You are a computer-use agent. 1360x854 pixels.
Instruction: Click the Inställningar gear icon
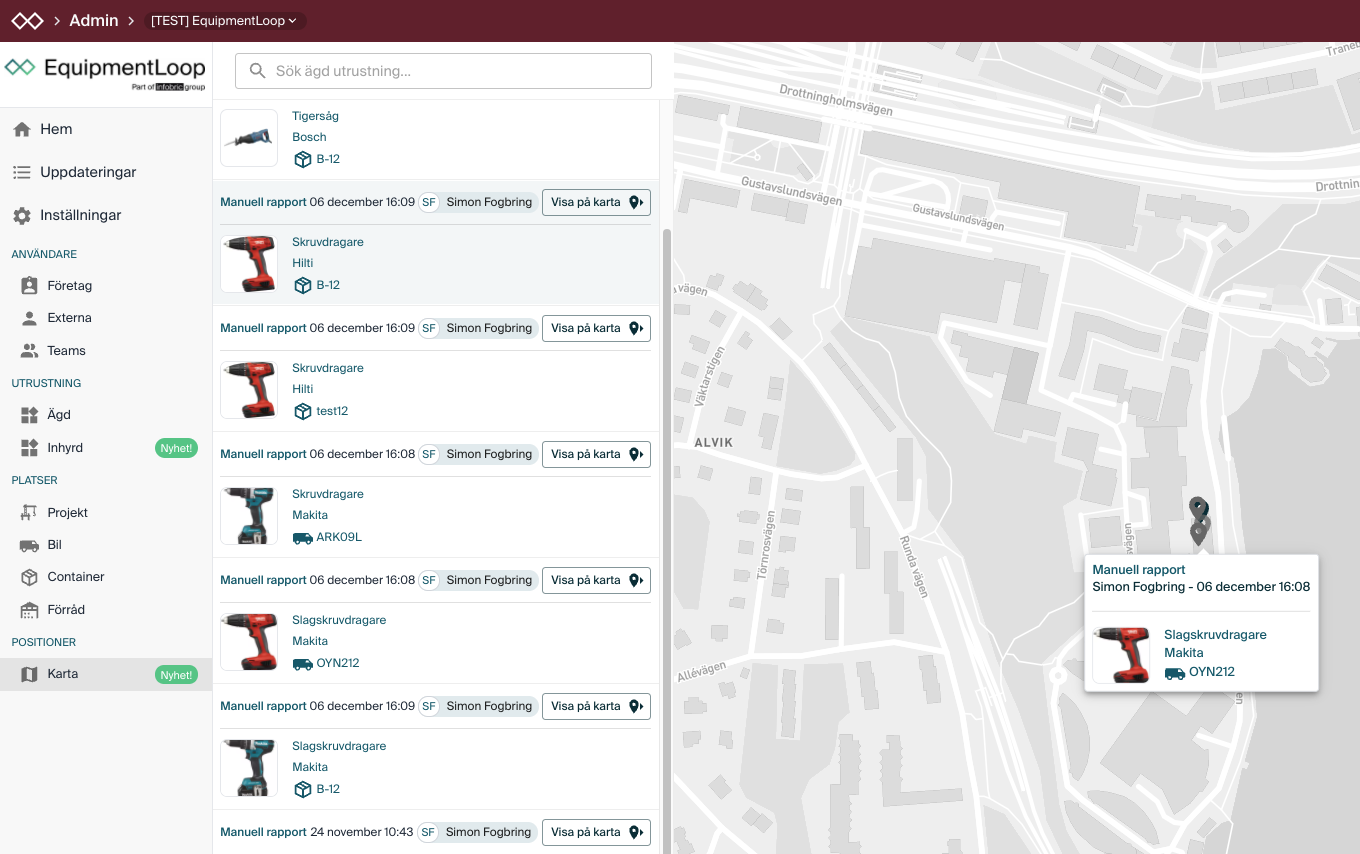click(x=22, y=215)
